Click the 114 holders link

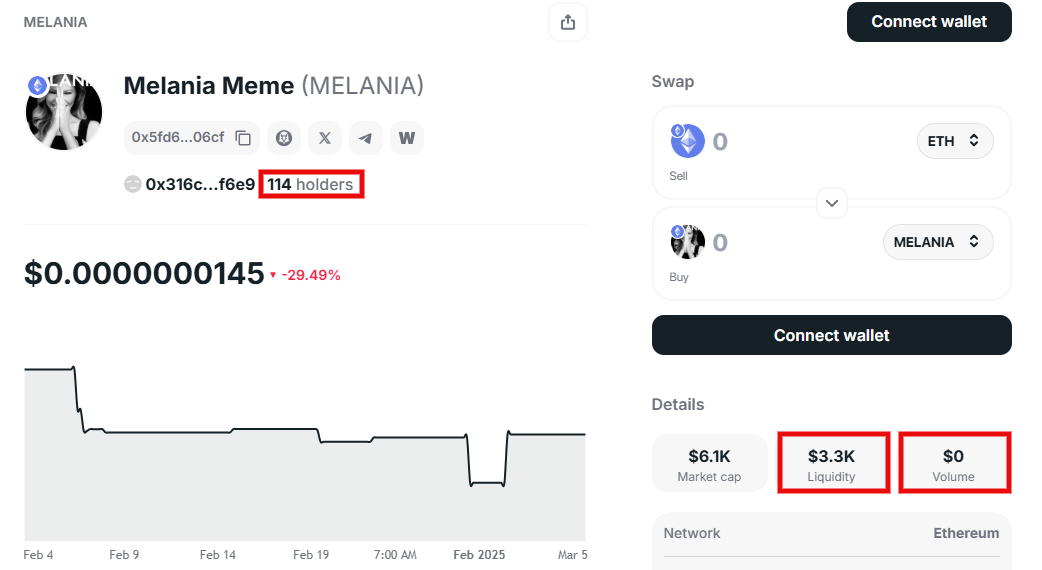[x=310, y=184]
